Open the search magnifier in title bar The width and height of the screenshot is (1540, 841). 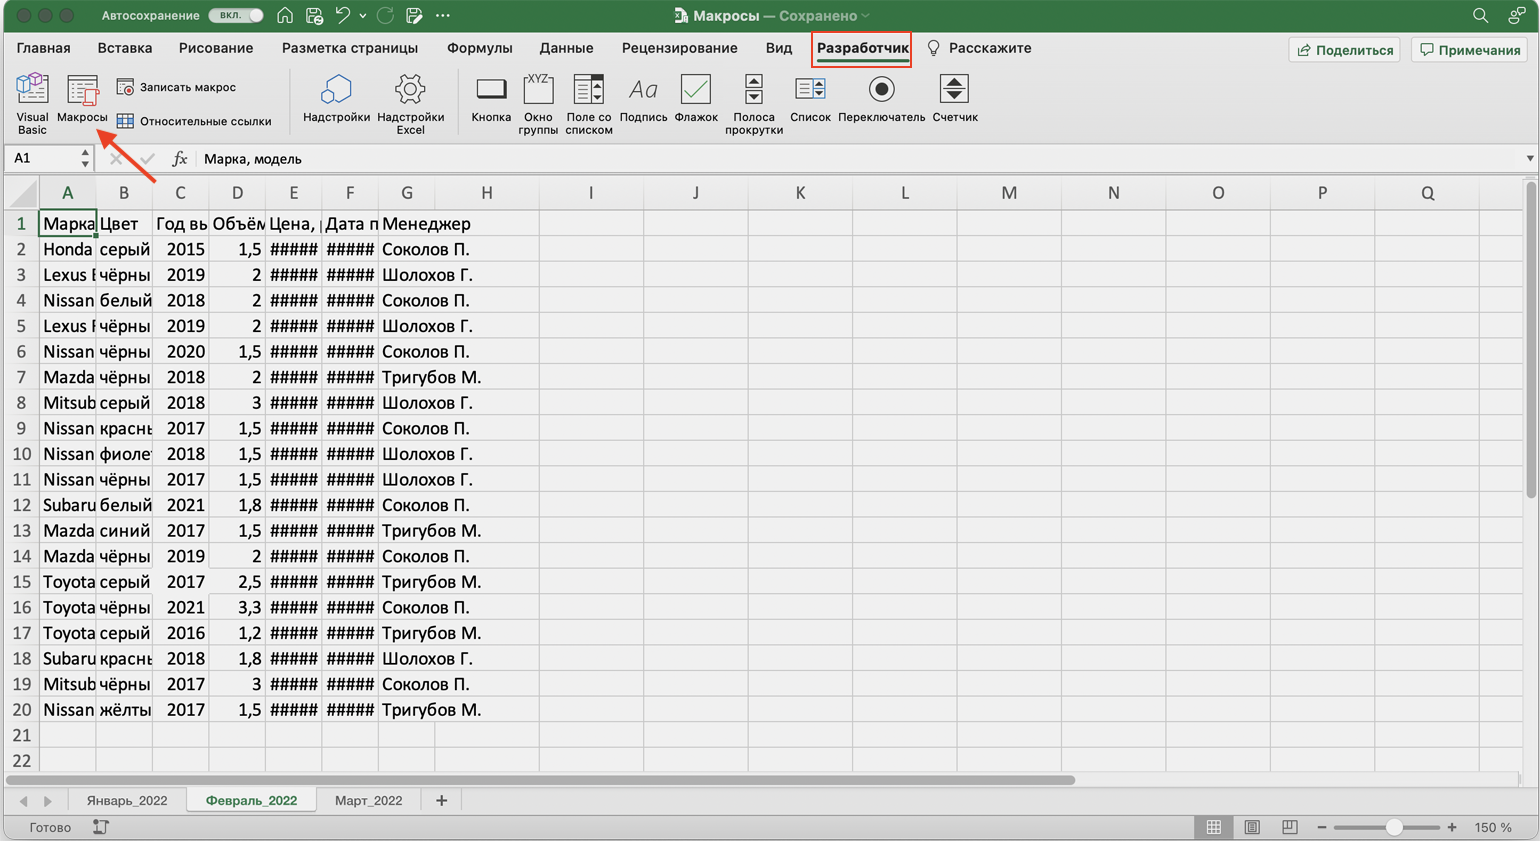click(x=1480, y=15)
